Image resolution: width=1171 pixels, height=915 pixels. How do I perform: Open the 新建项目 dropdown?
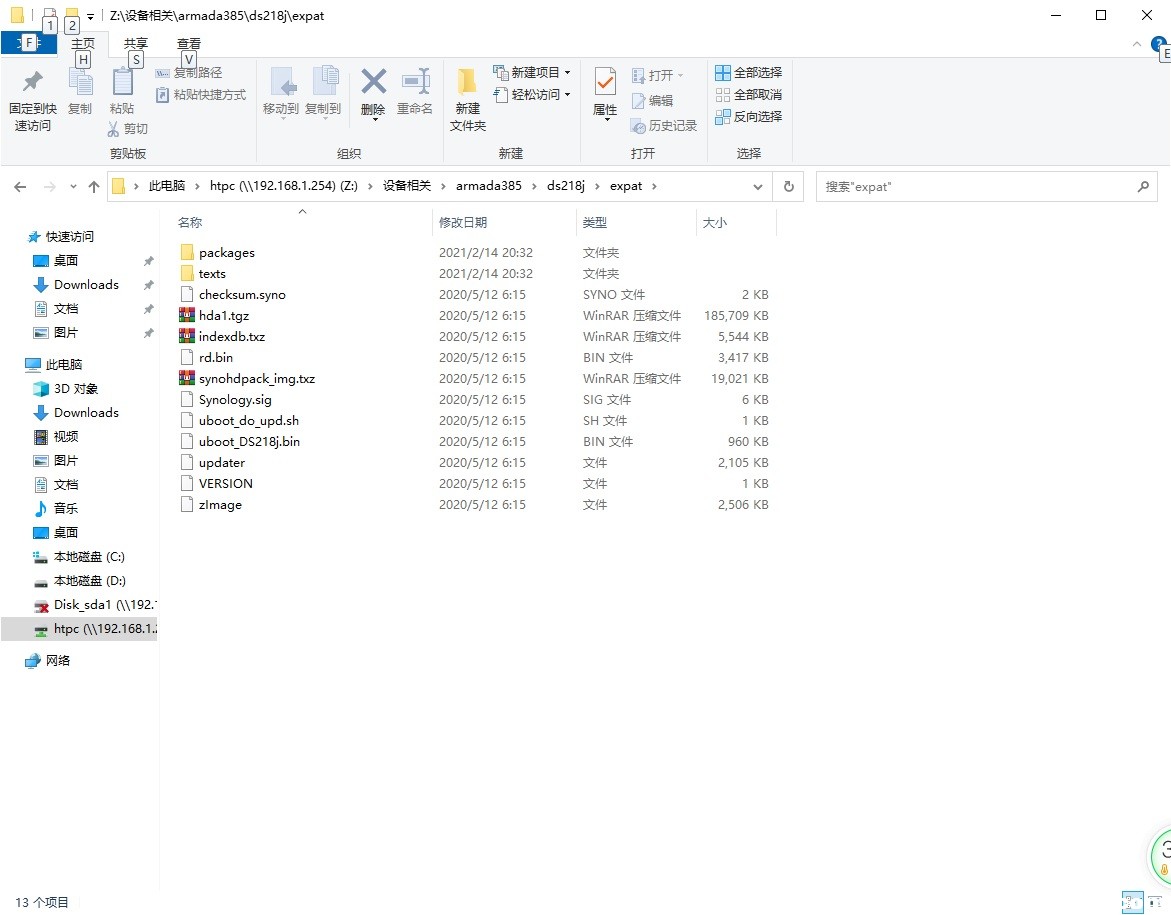click(x=532, y=72)
